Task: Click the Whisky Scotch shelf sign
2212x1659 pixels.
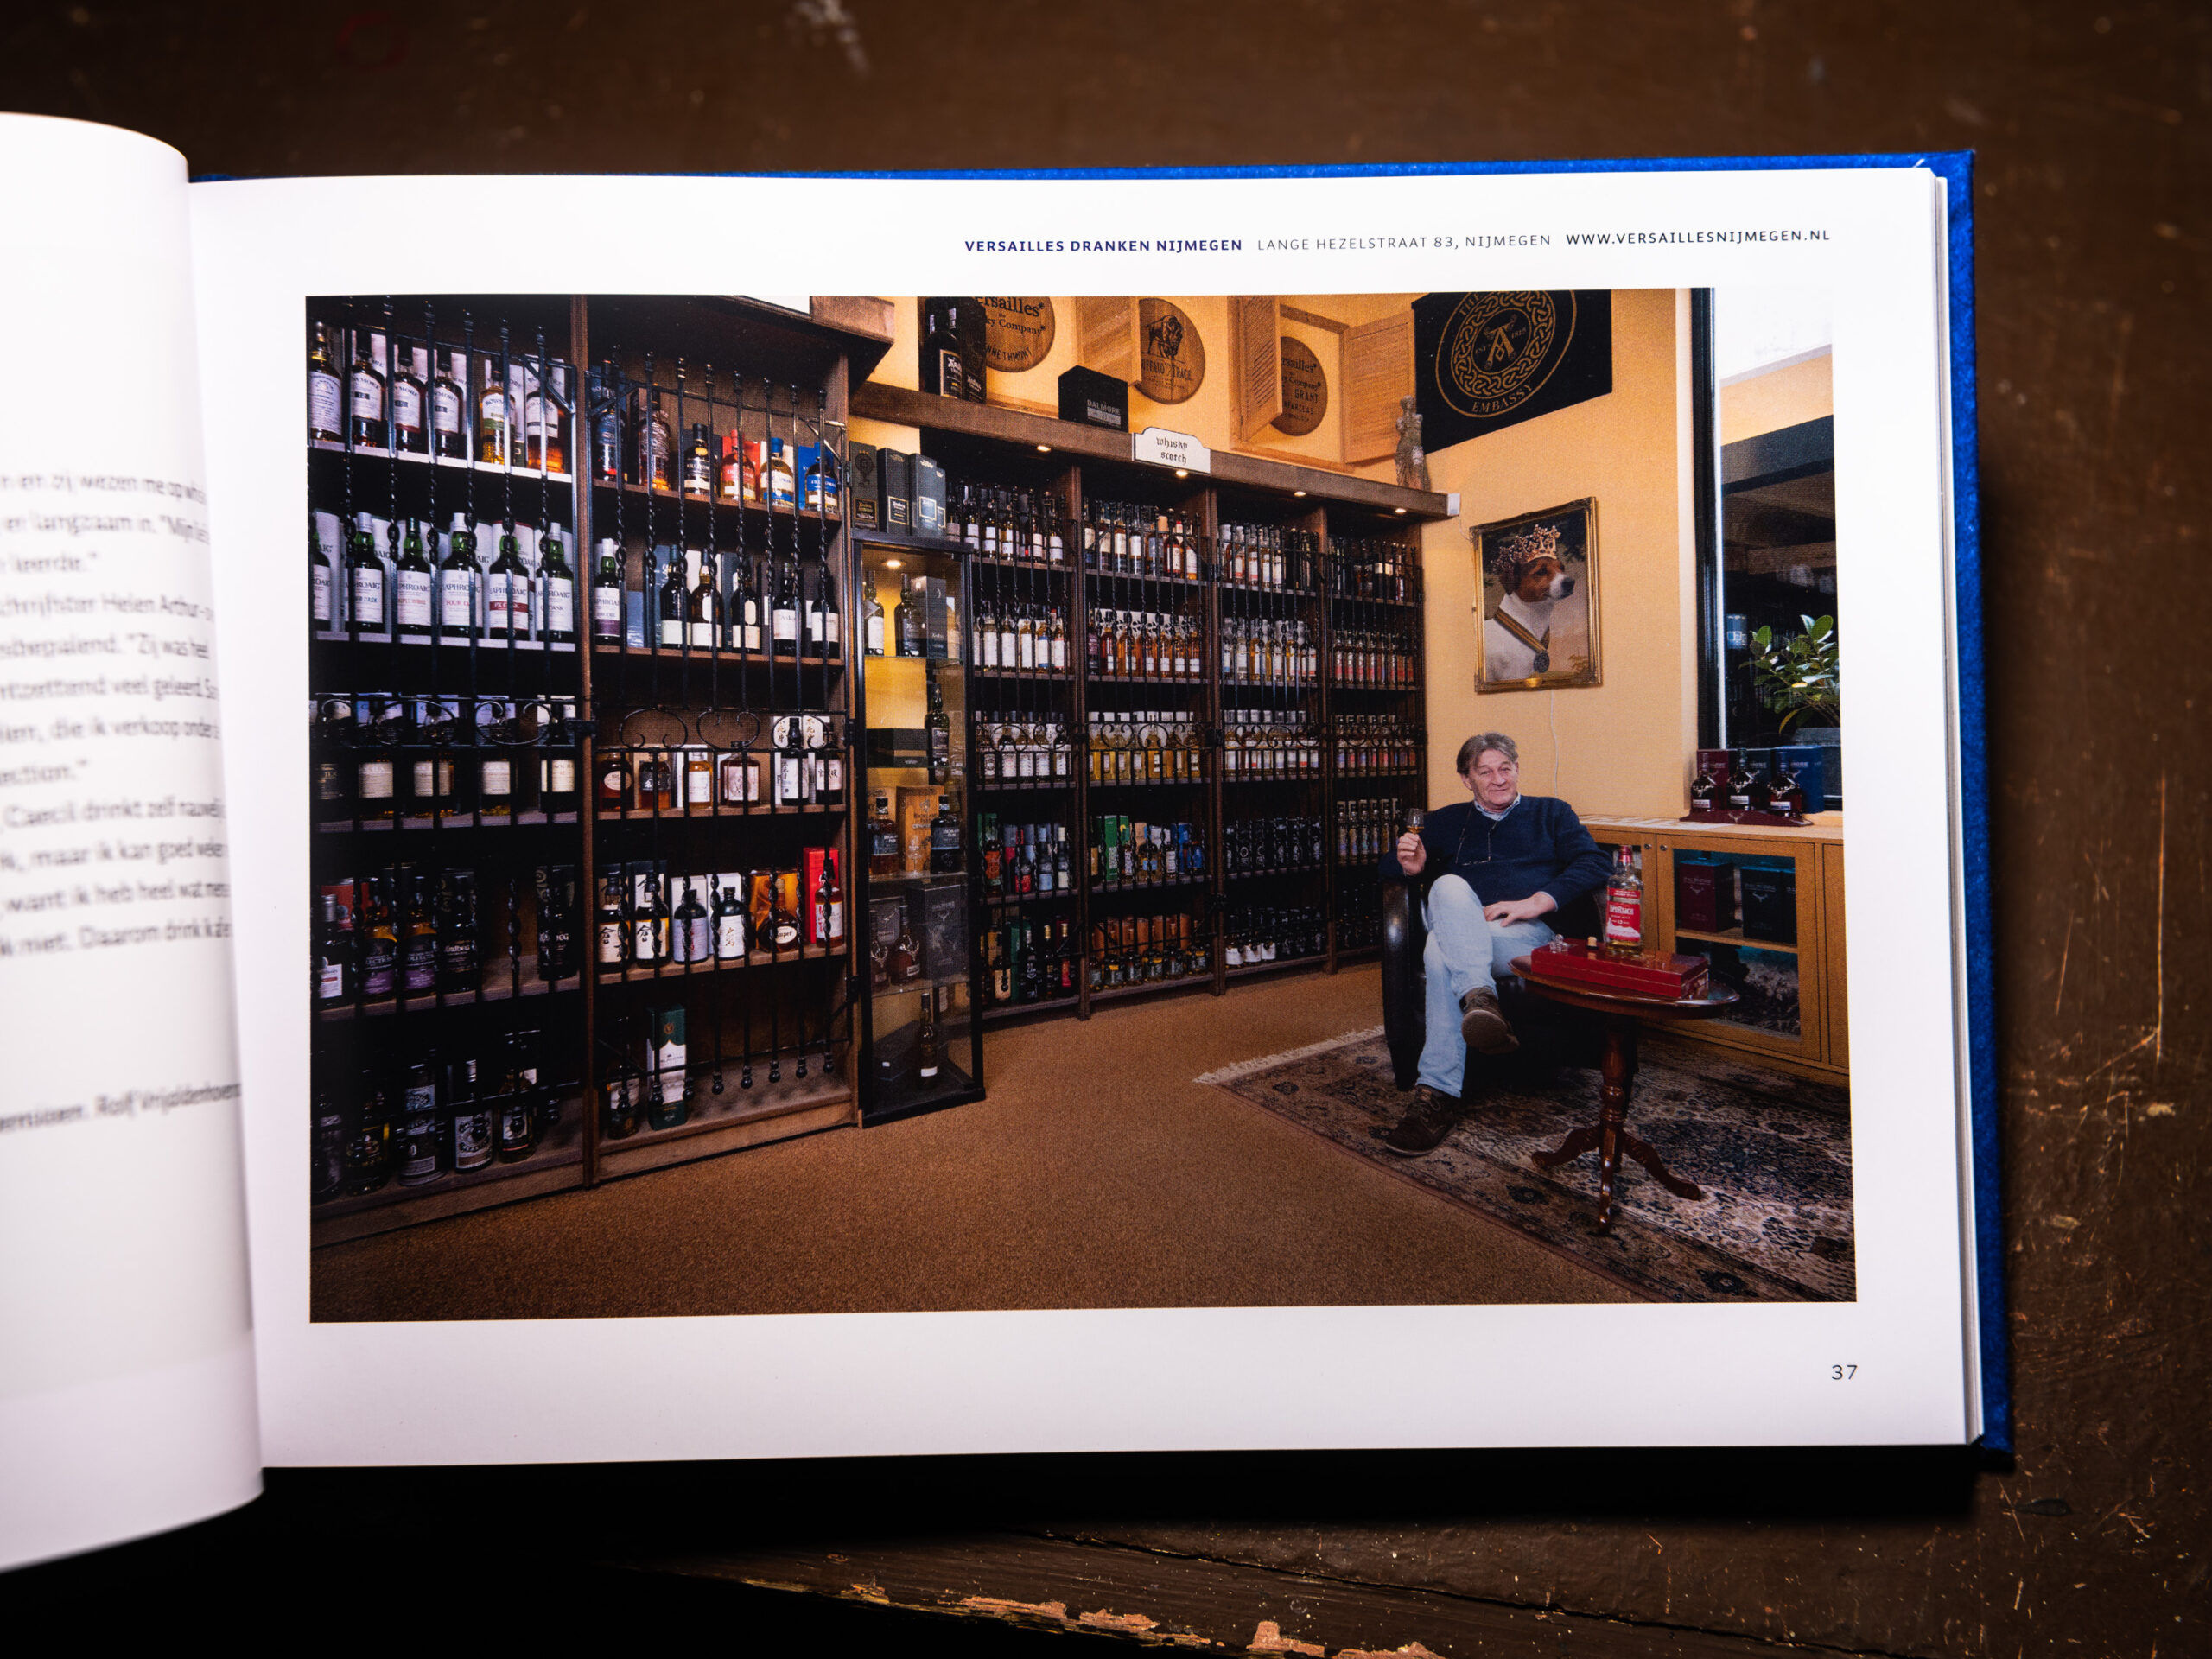Action: [1171, 450]
